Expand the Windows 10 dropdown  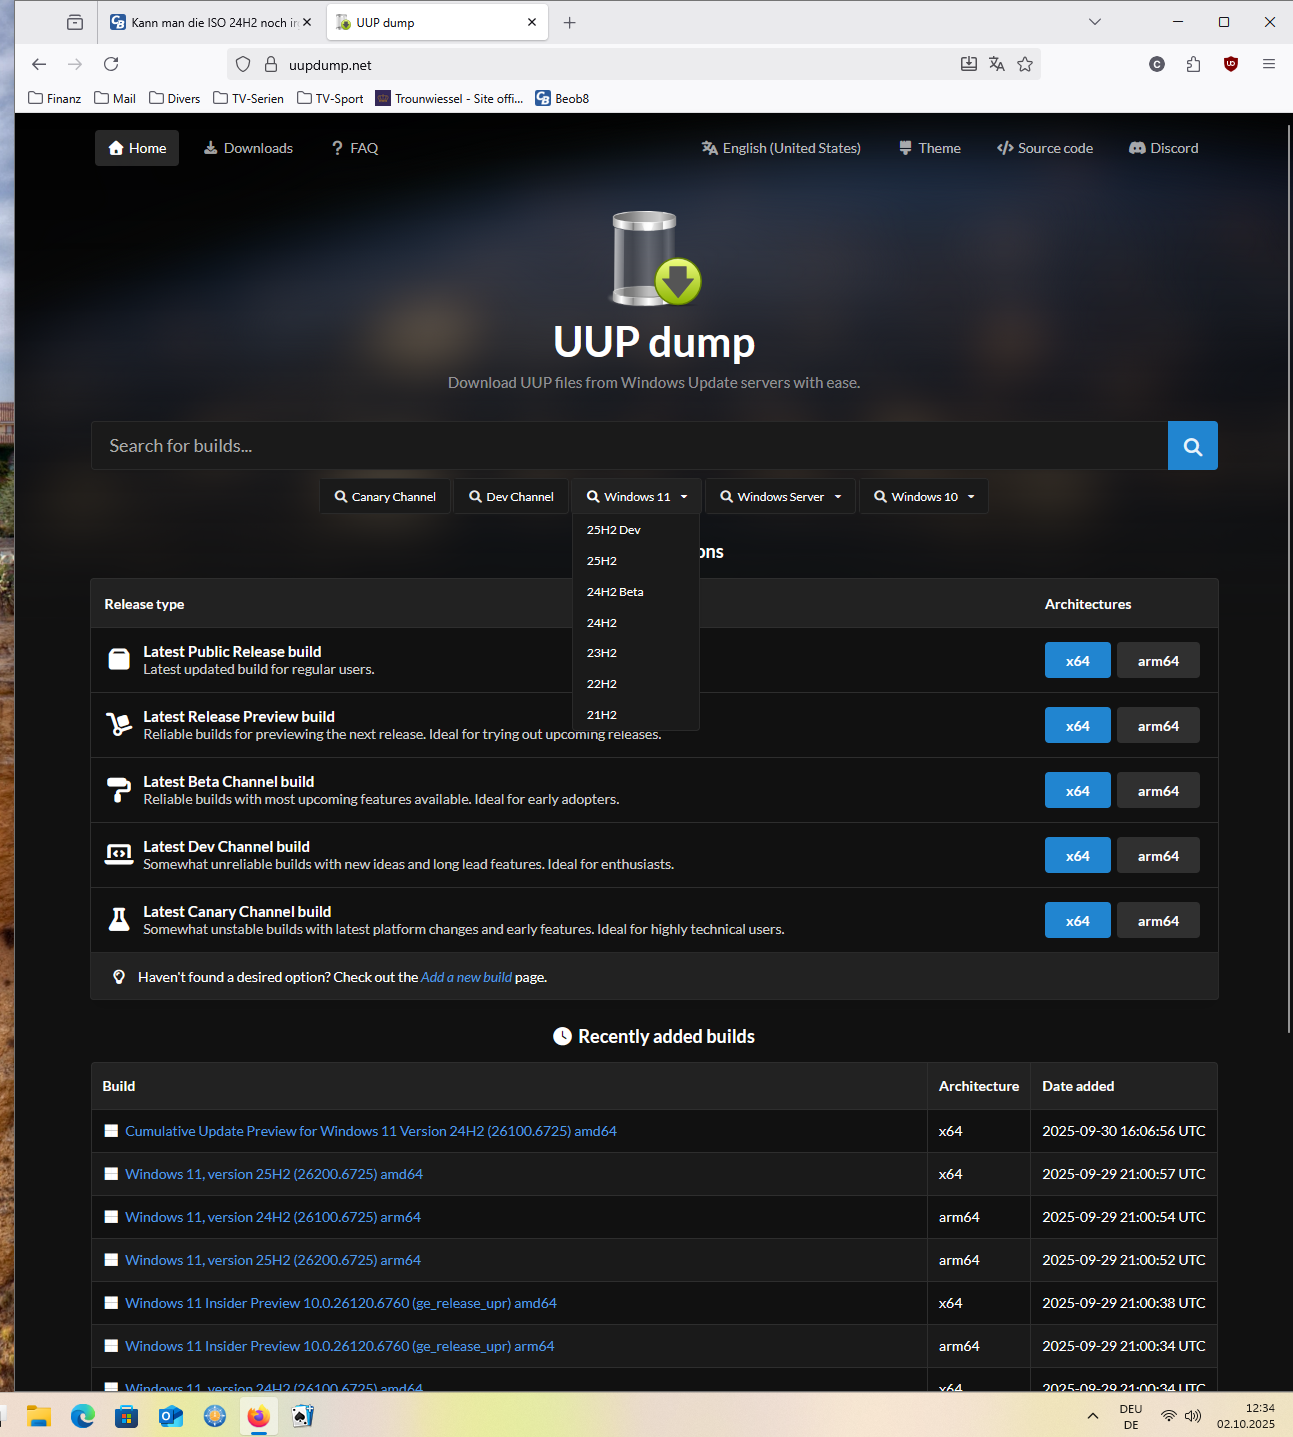(x=924, y=497)
